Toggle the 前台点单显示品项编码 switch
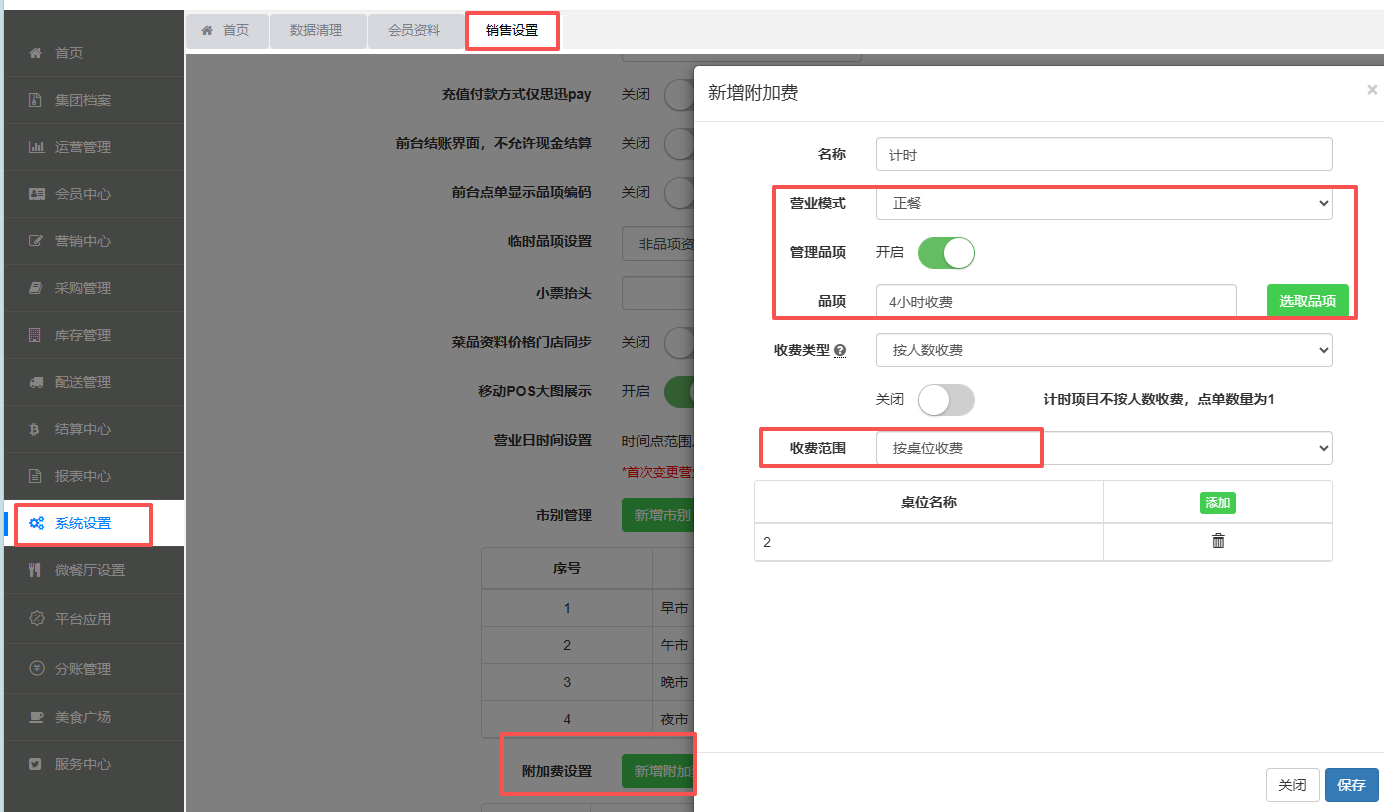The image size is (1384, 812). click(x=679, y=192)
